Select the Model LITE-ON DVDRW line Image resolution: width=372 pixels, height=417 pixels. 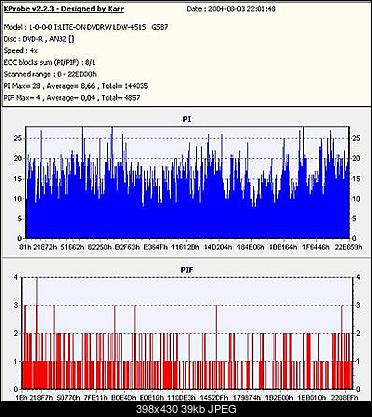point(86,27)
